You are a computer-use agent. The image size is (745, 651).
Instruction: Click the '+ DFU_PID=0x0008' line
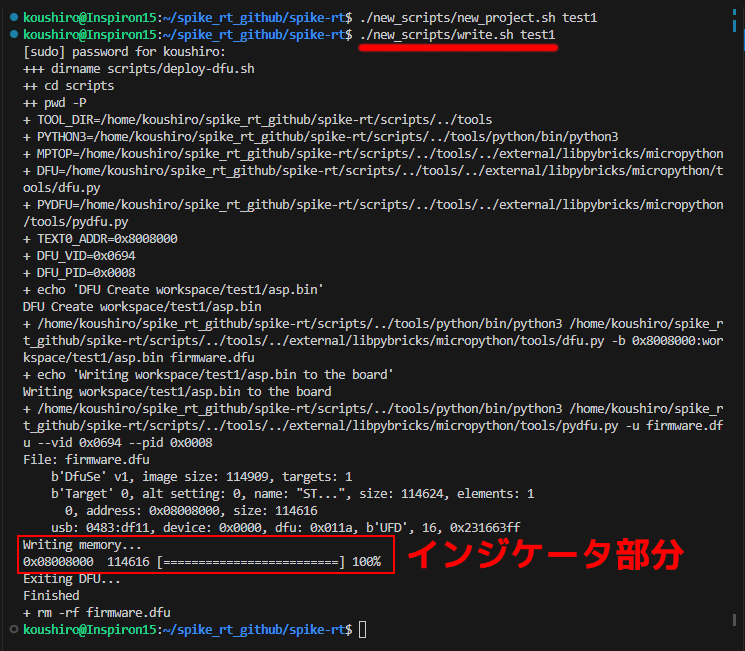[x=79, y=273]
